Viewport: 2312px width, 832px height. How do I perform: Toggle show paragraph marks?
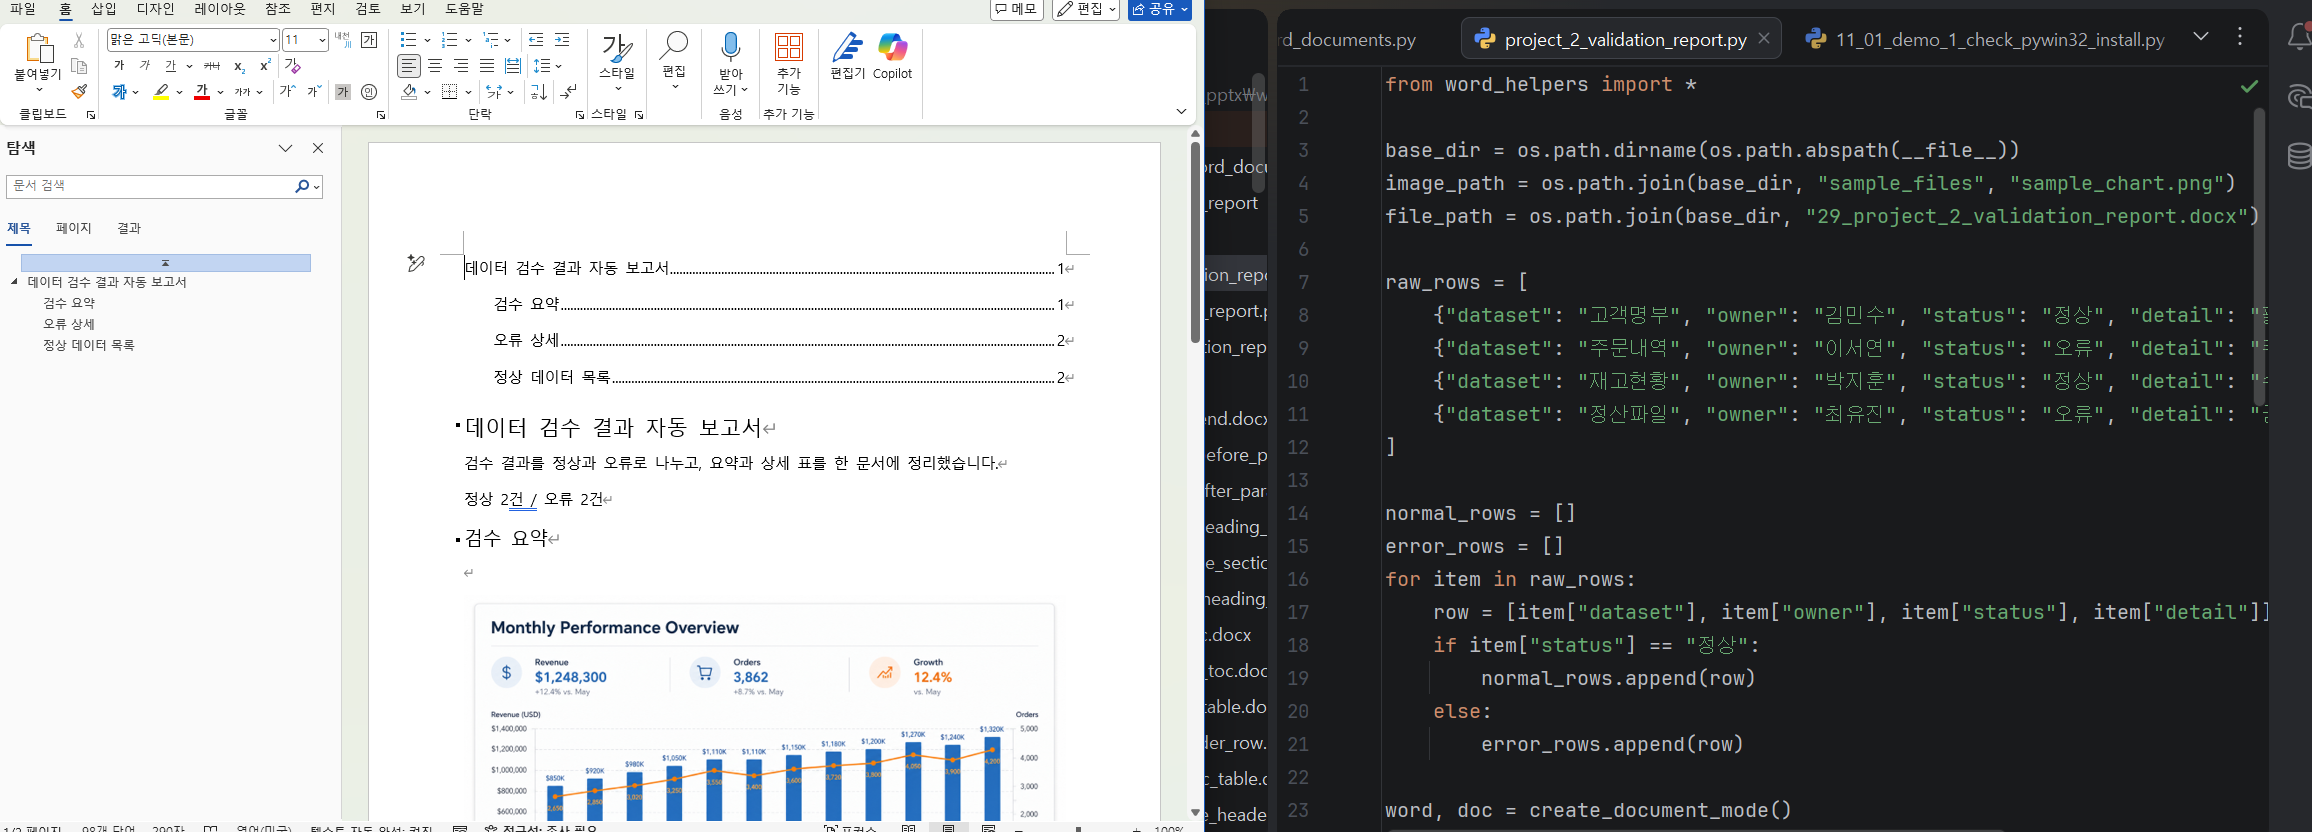coord(569,92)
